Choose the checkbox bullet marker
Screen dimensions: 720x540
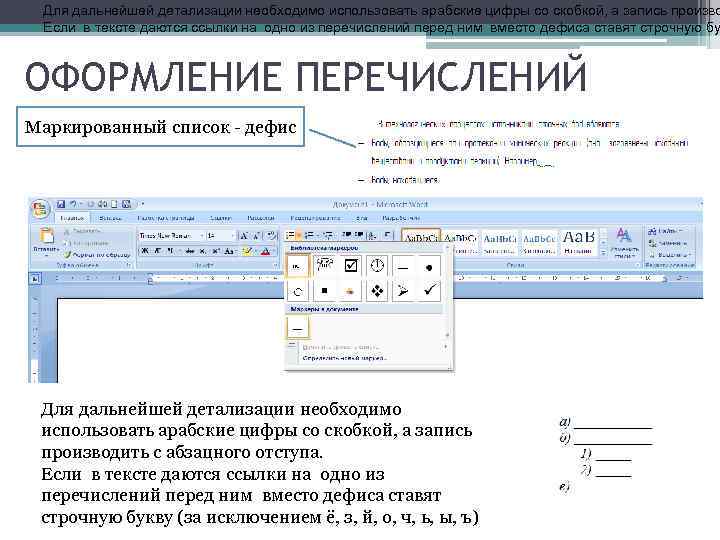point(351,266)
